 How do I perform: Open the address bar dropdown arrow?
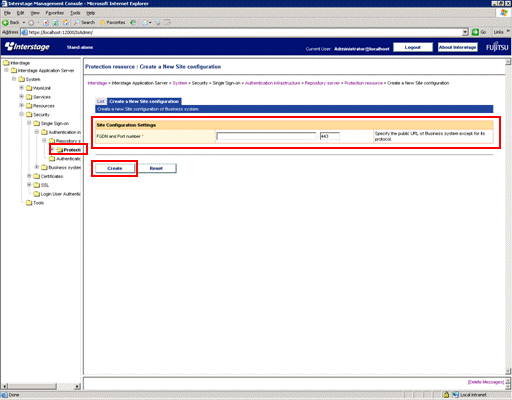[x=465, y=32]
